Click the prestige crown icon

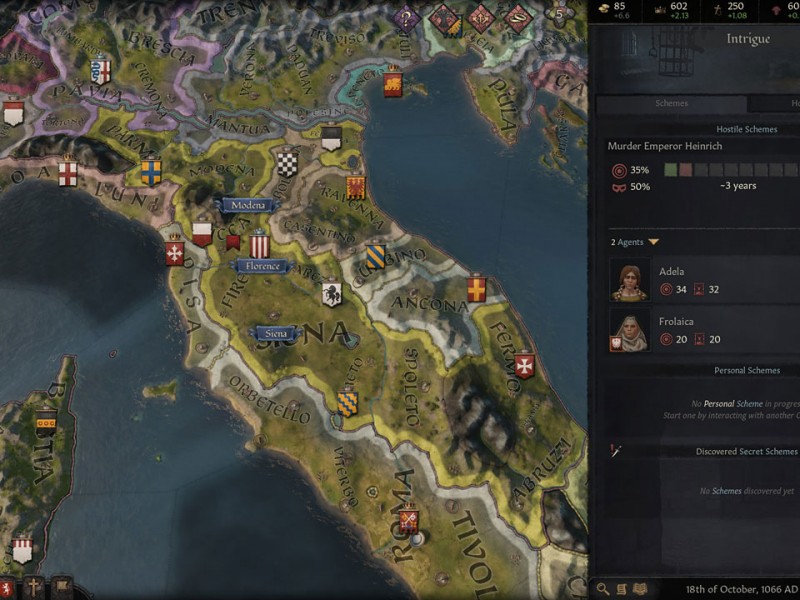[660, 9]
